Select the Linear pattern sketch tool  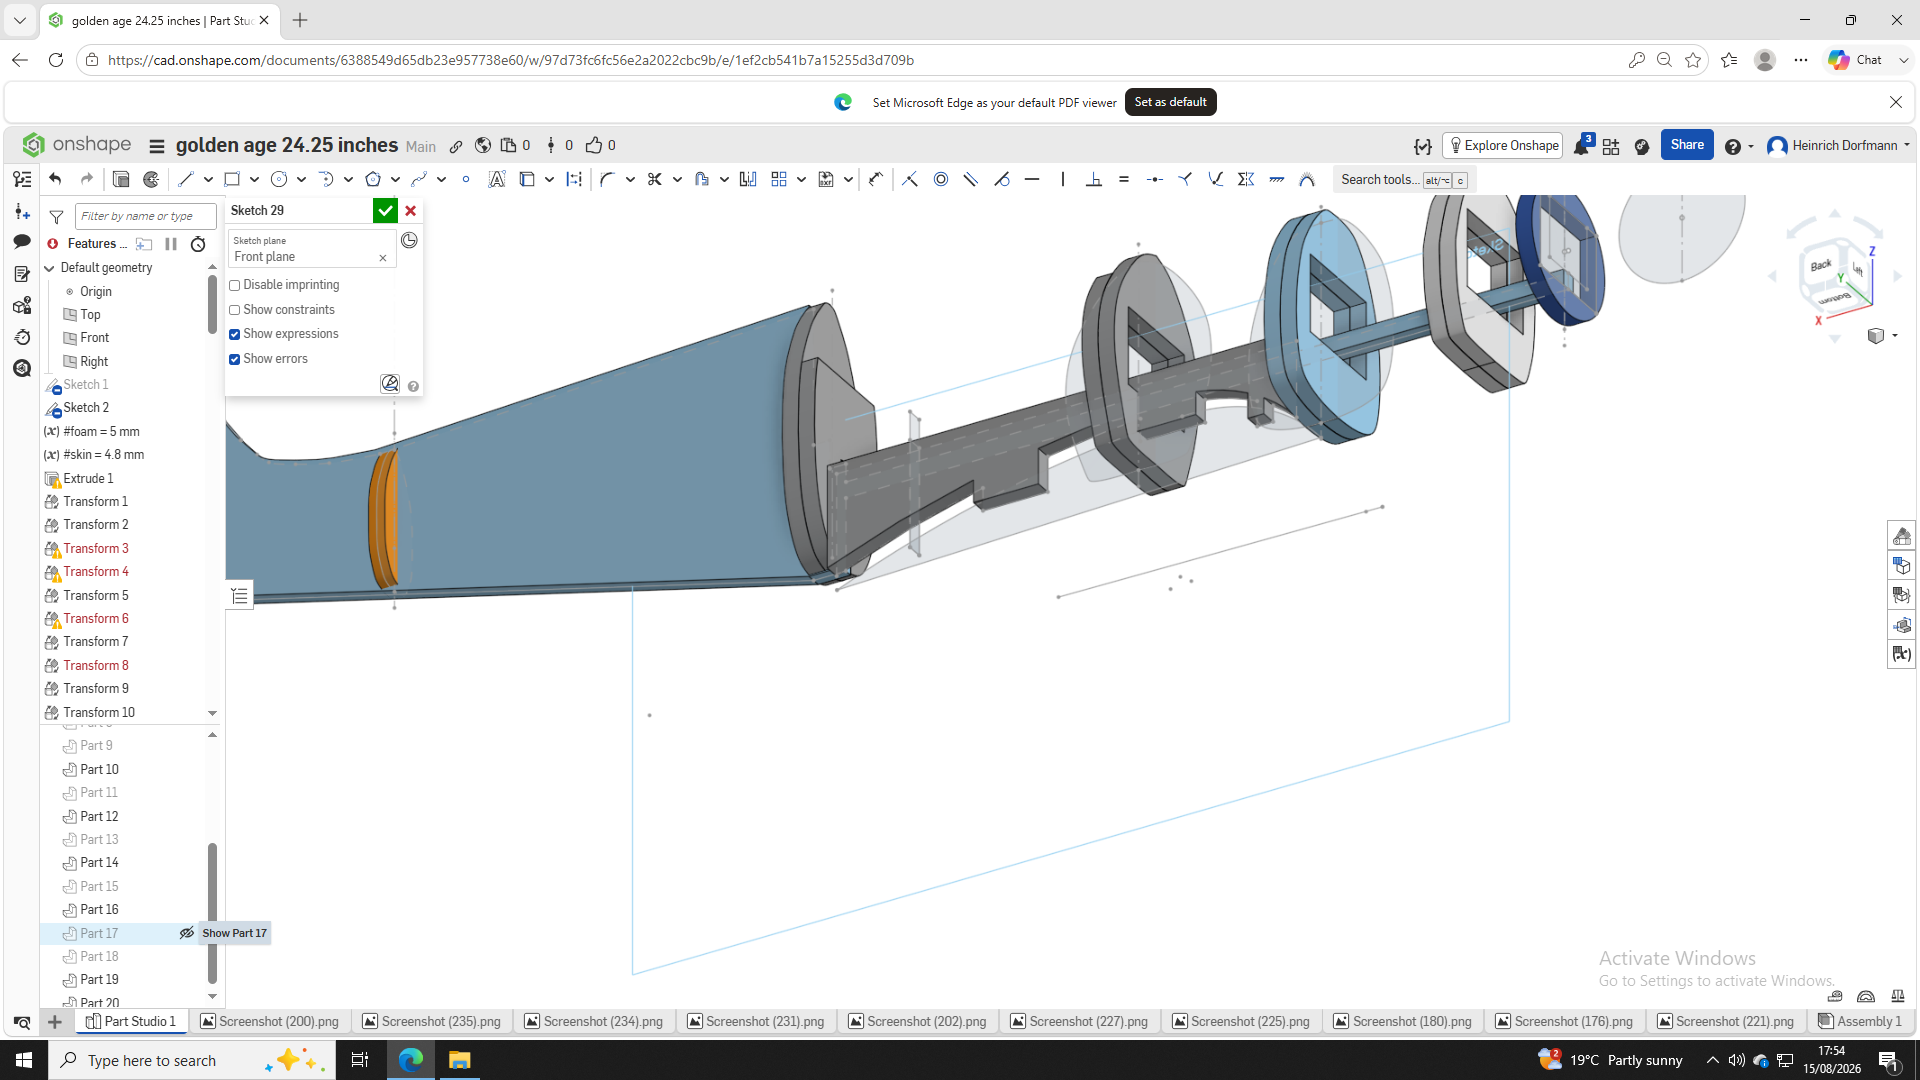(x=779, y=179)
